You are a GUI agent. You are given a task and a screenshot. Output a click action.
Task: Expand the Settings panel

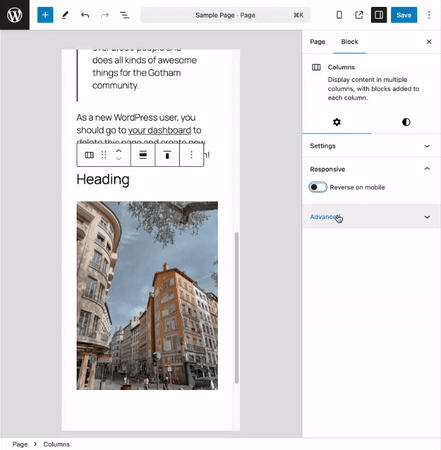[371, 146]
